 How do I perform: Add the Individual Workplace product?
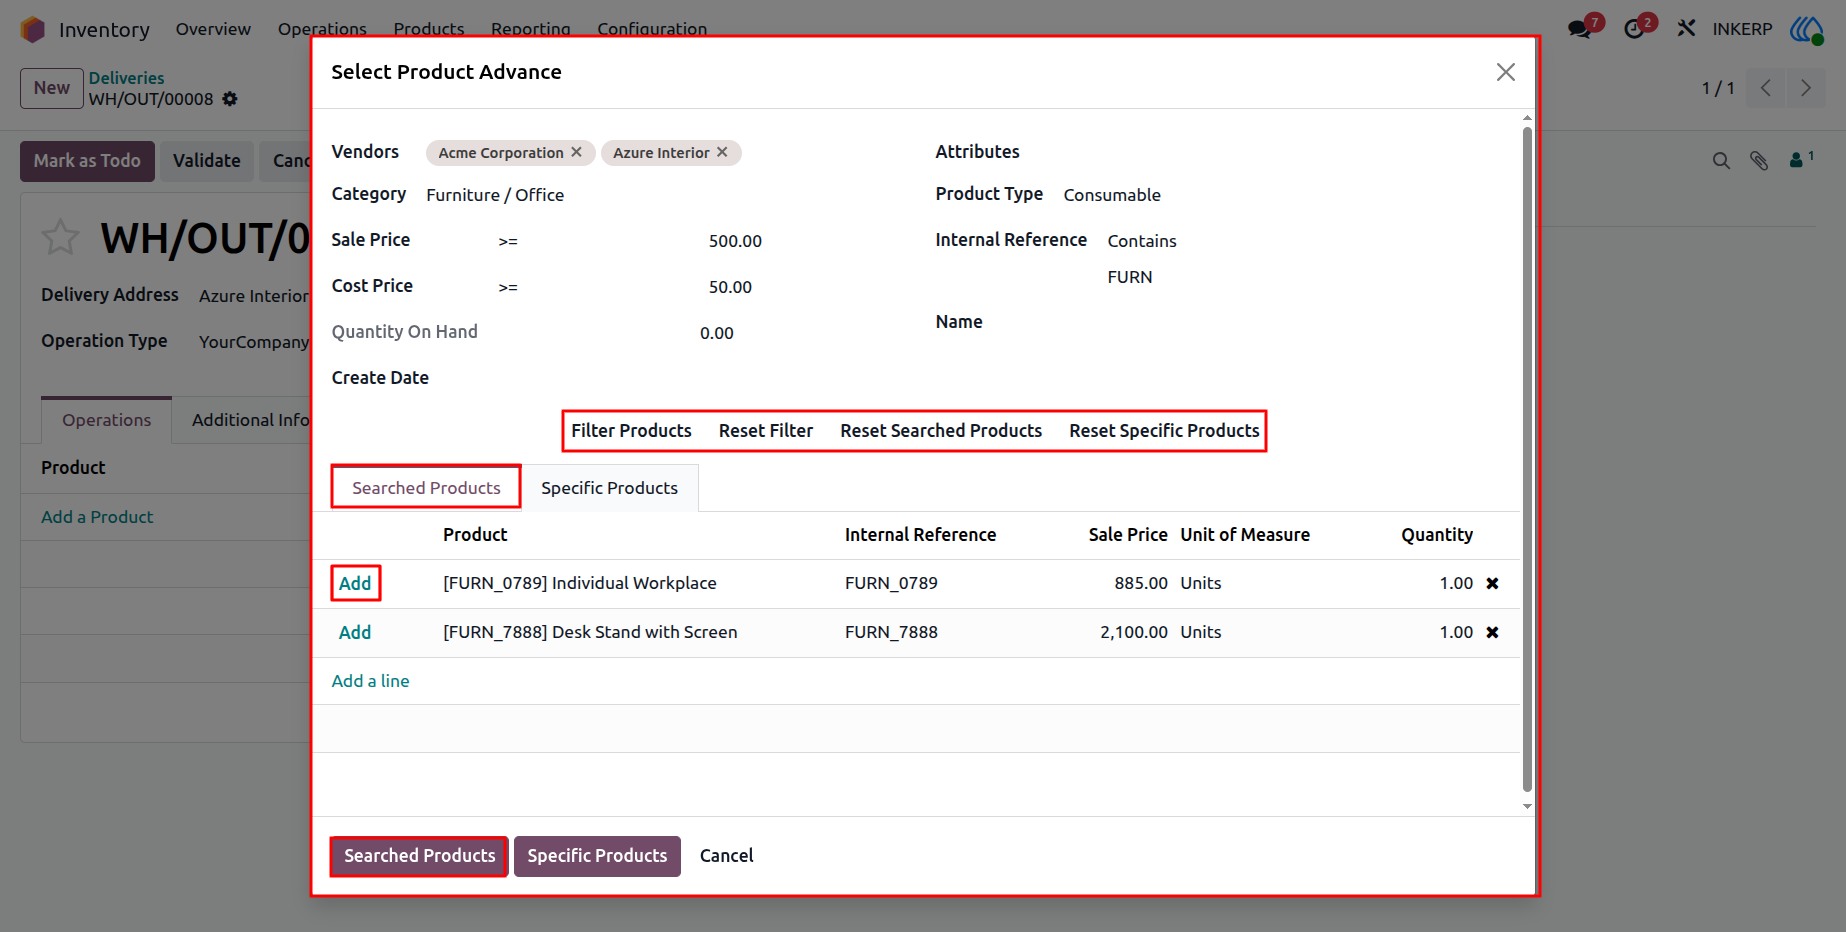tap(355, 584)
